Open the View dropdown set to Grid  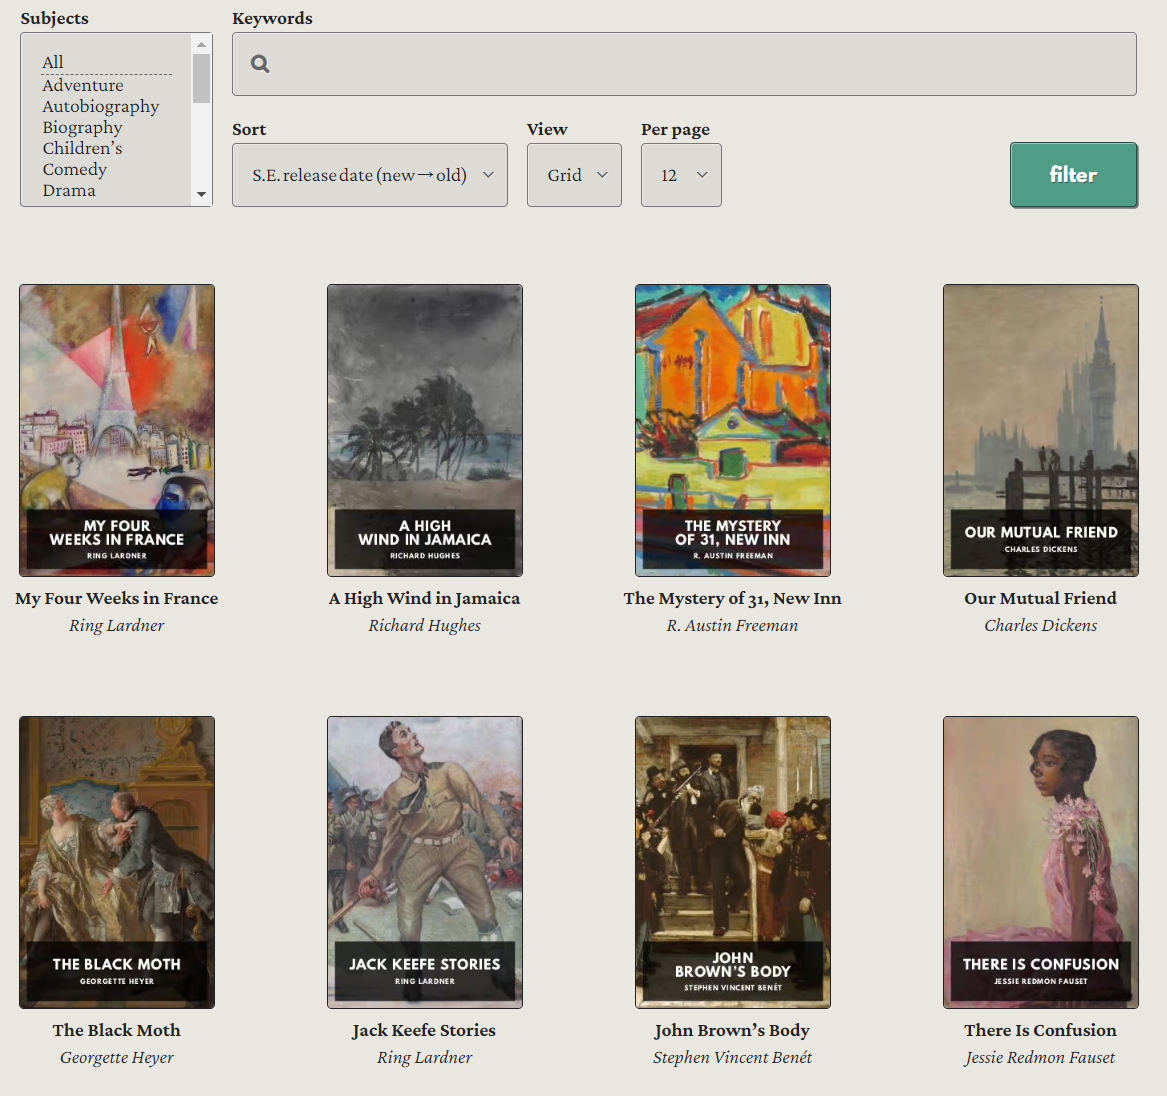coord(574,174)
